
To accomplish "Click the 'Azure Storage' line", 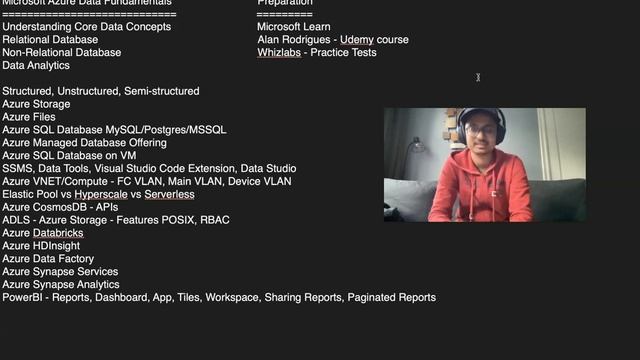I will tap(36, 104).
